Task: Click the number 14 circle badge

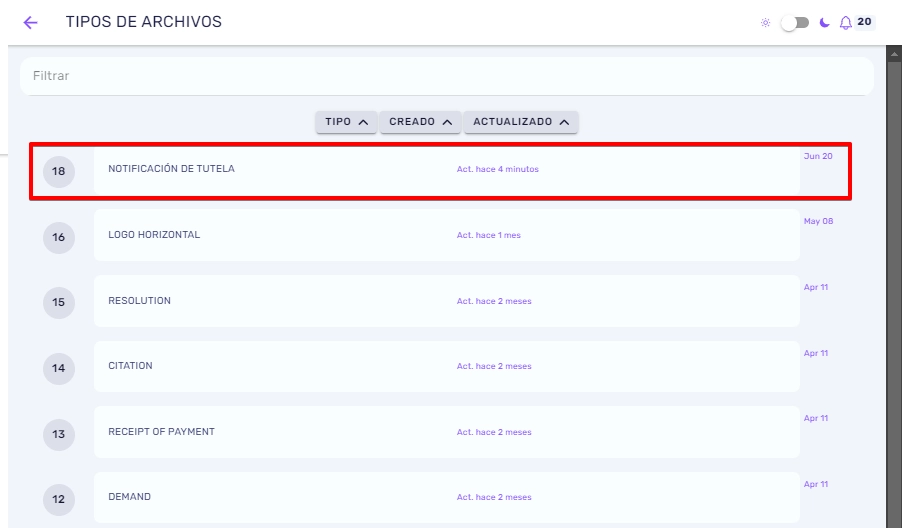Action: tap(59, 369)
